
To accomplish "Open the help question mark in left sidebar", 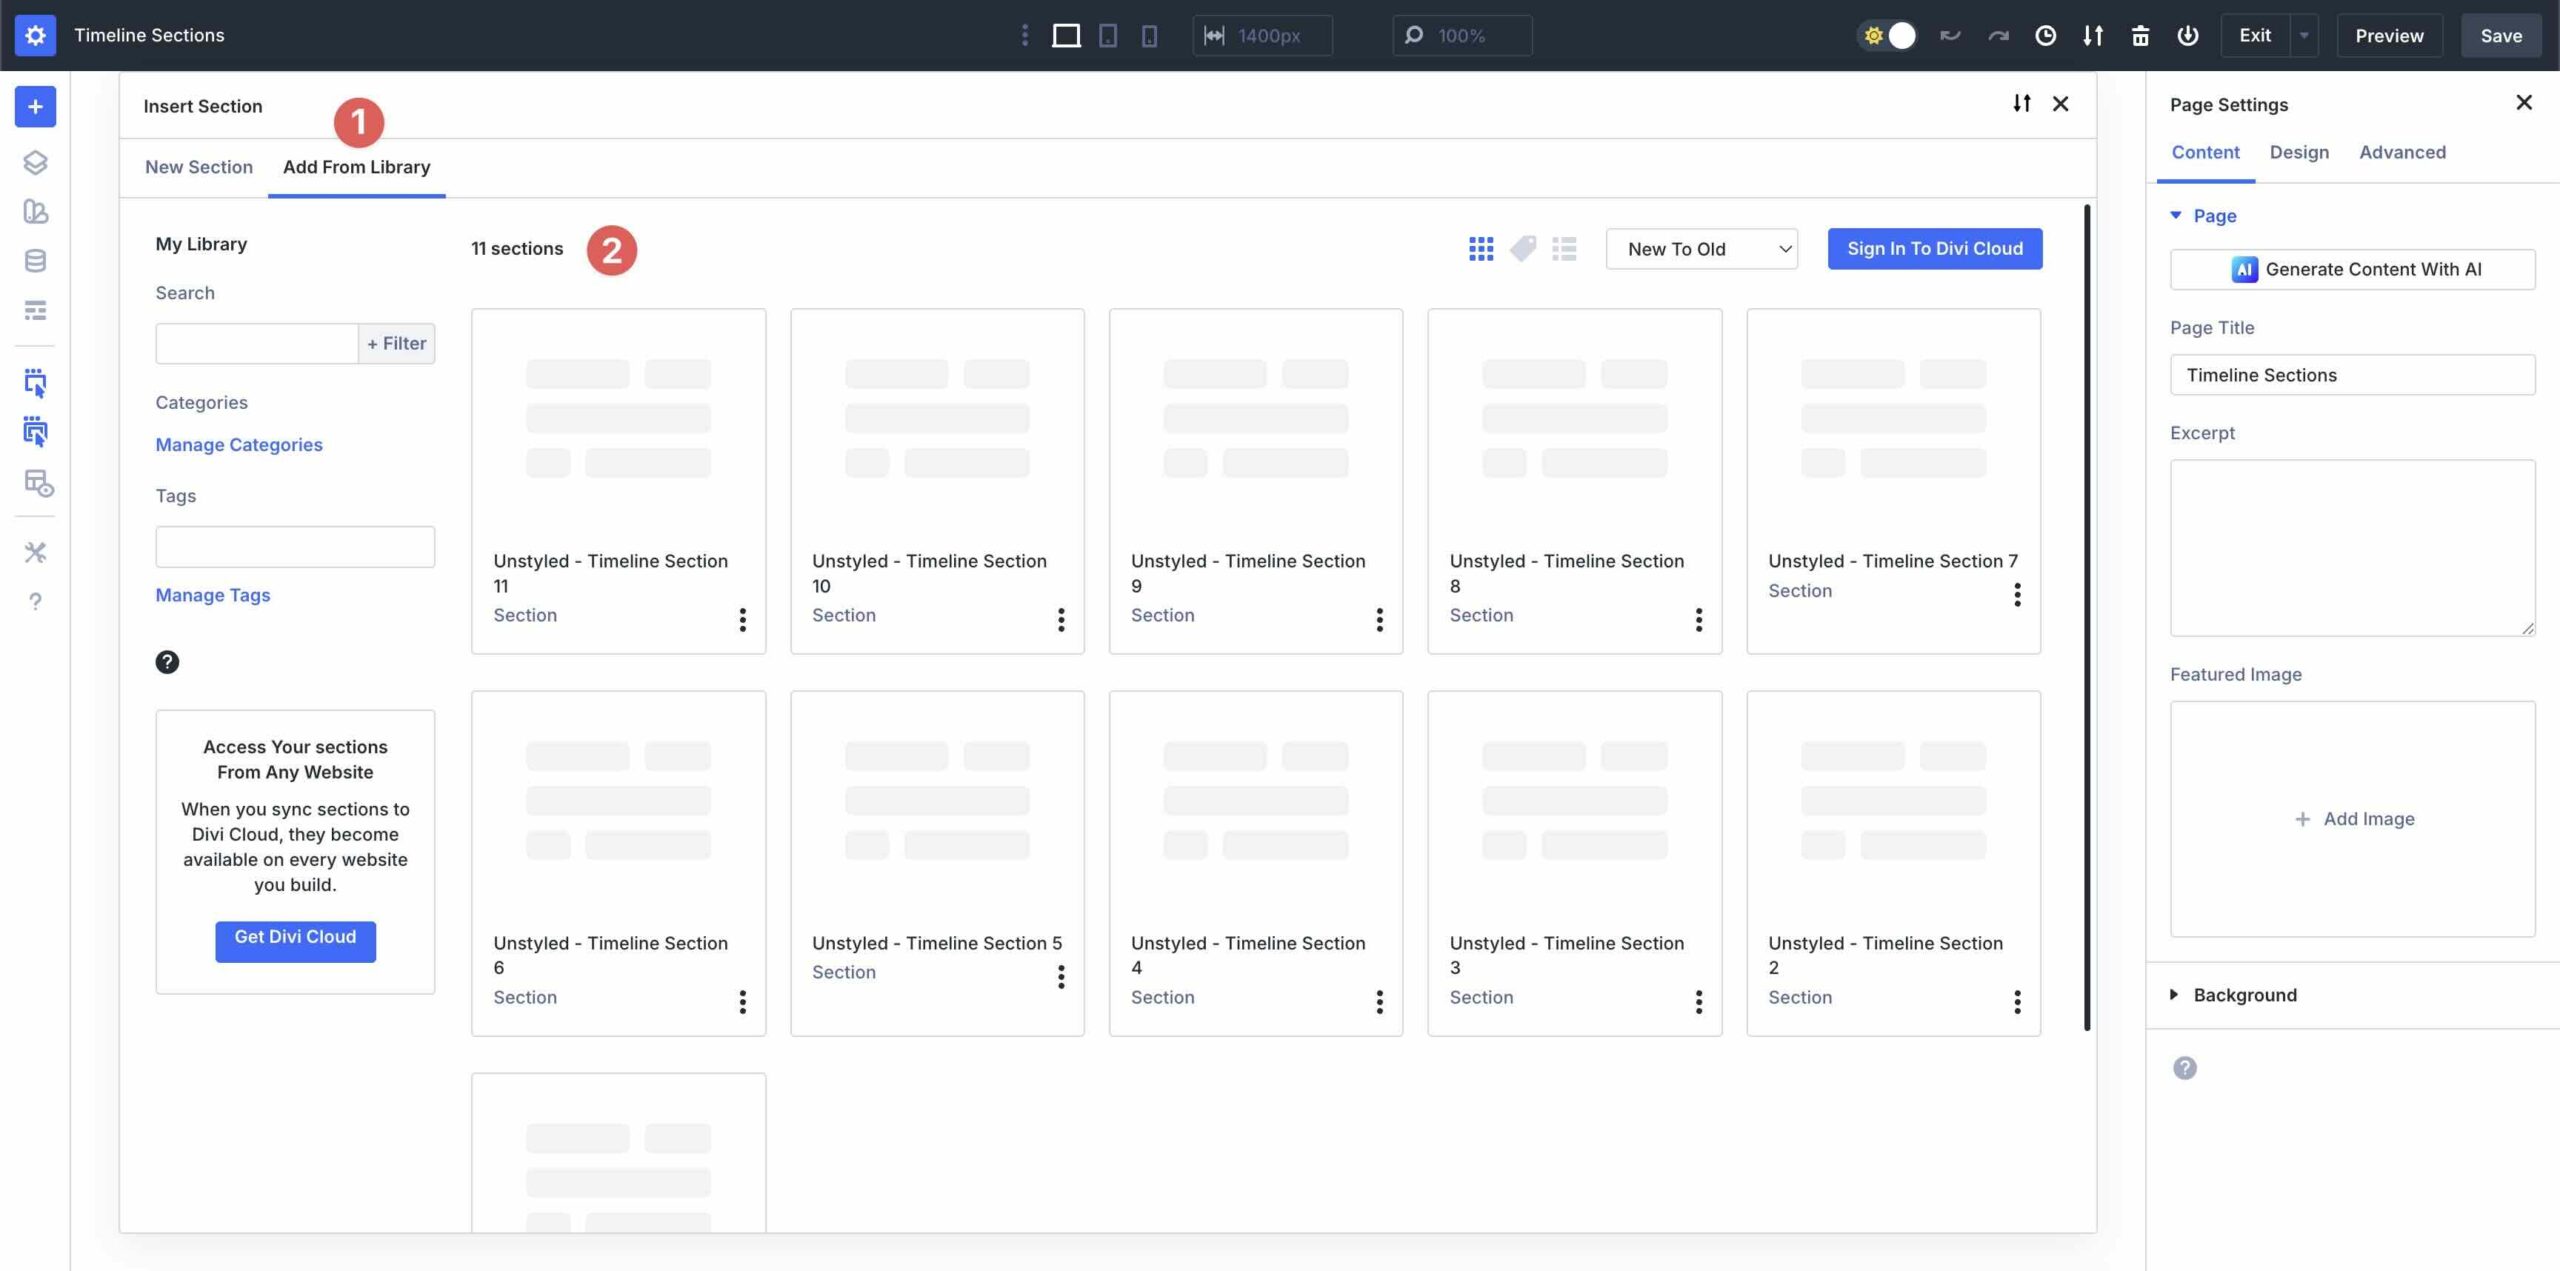I will [35, 601].
